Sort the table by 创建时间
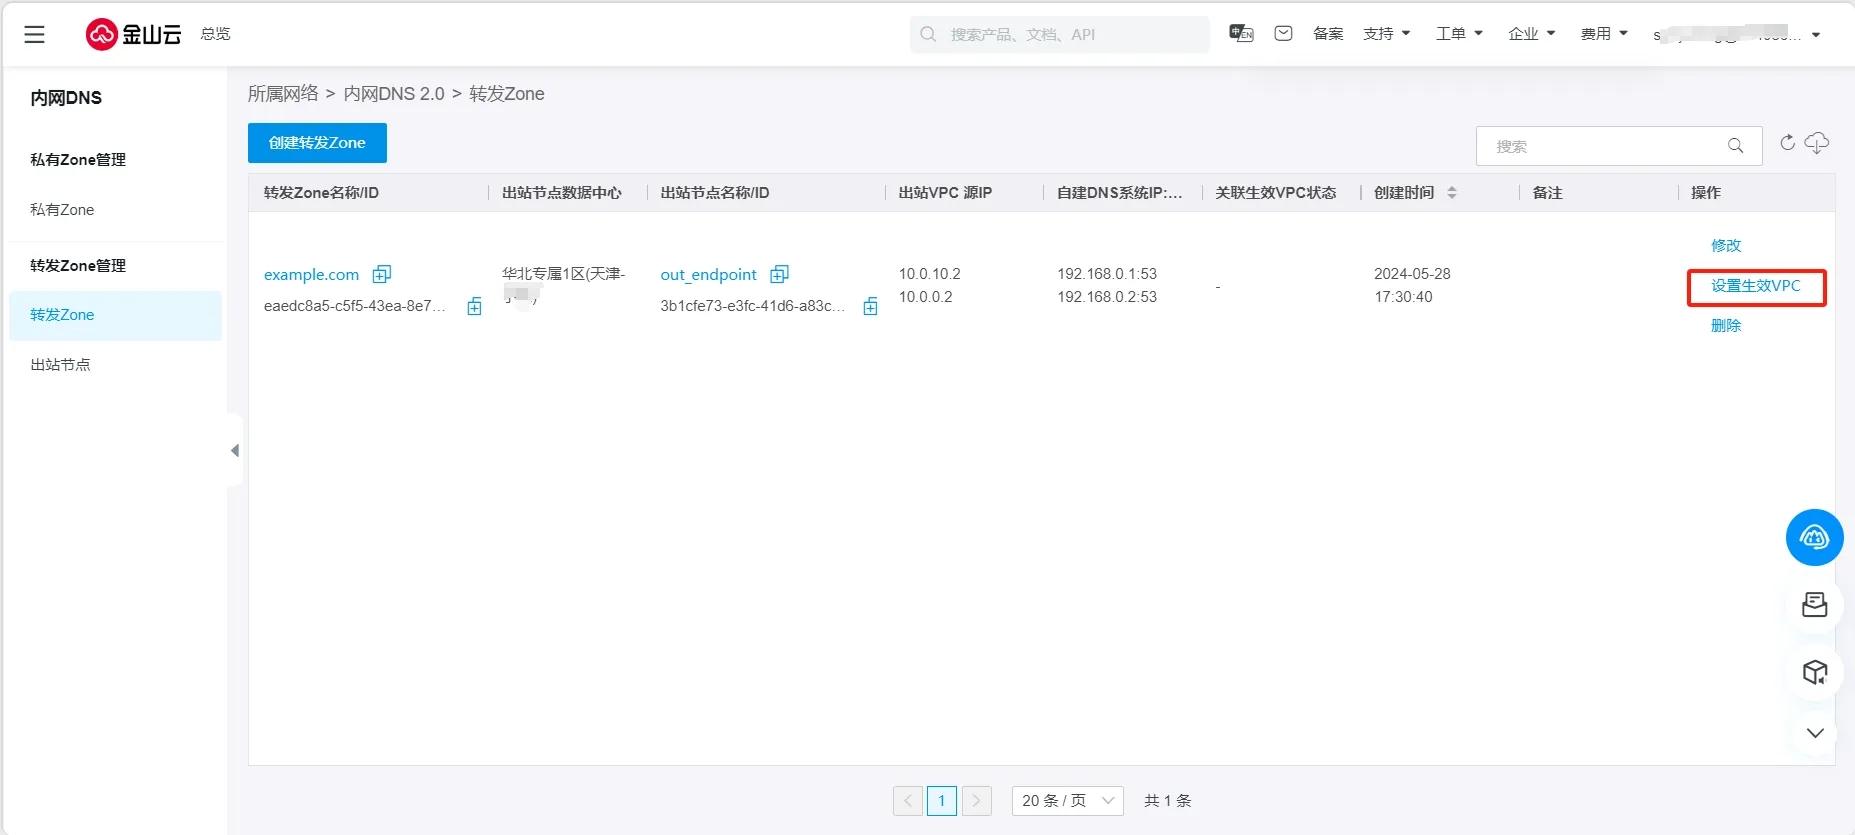This screenshot has width=1855, height=835. 1451,193
